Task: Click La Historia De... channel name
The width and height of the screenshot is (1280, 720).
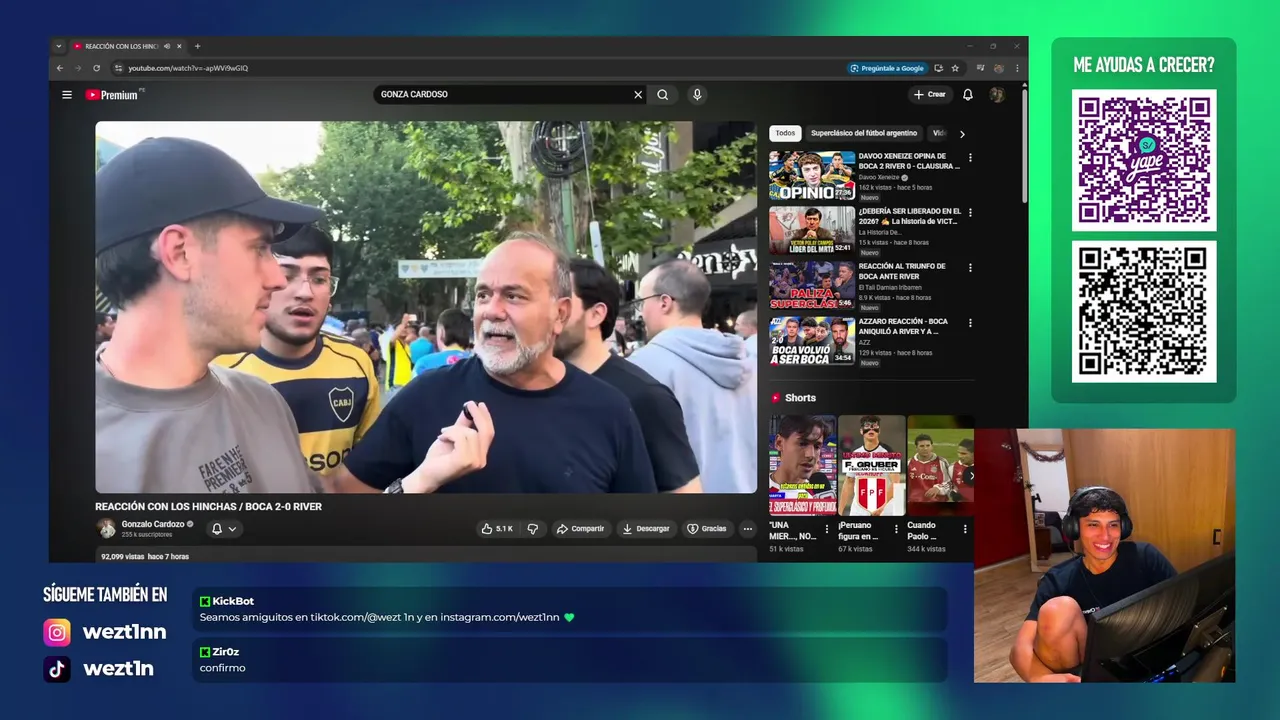Action: point(880,232)
